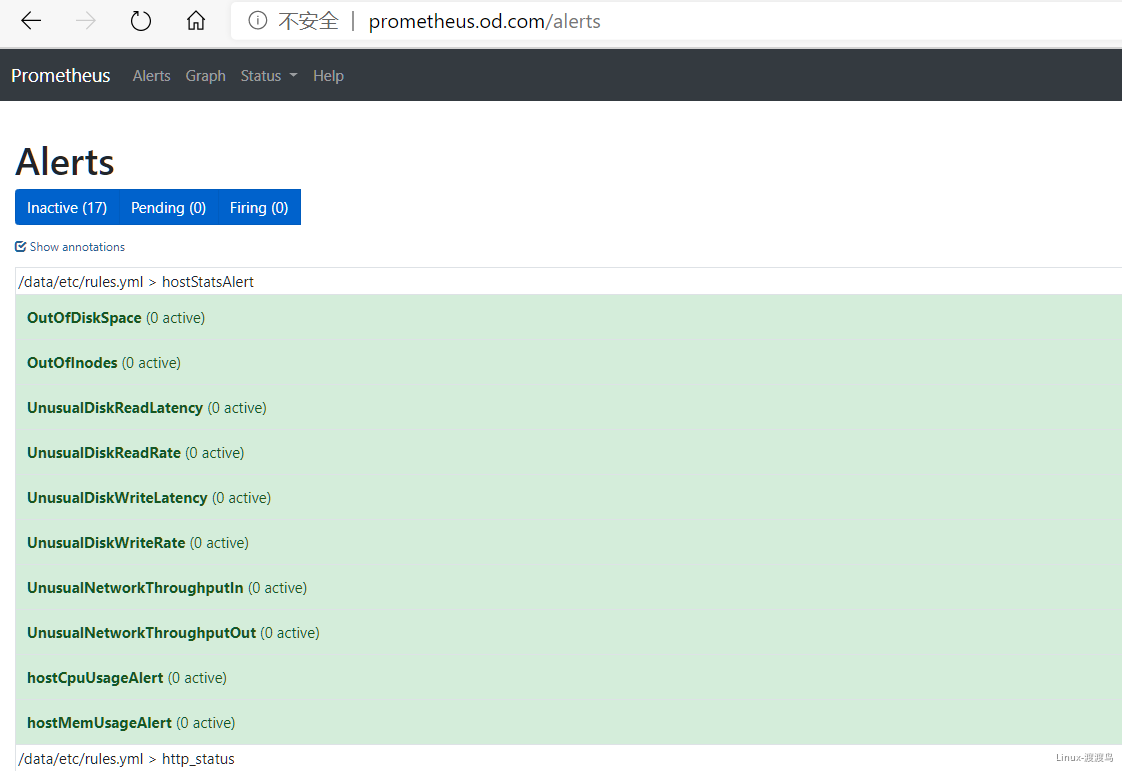The image size is (1122, 771).
Task: Toggle the Pending (0) filter
Action: (168, 208)
